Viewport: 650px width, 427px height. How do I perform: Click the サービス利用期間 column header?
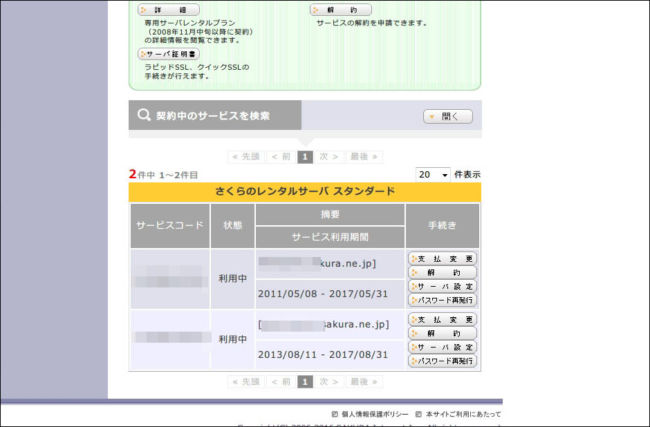point(330,237)
